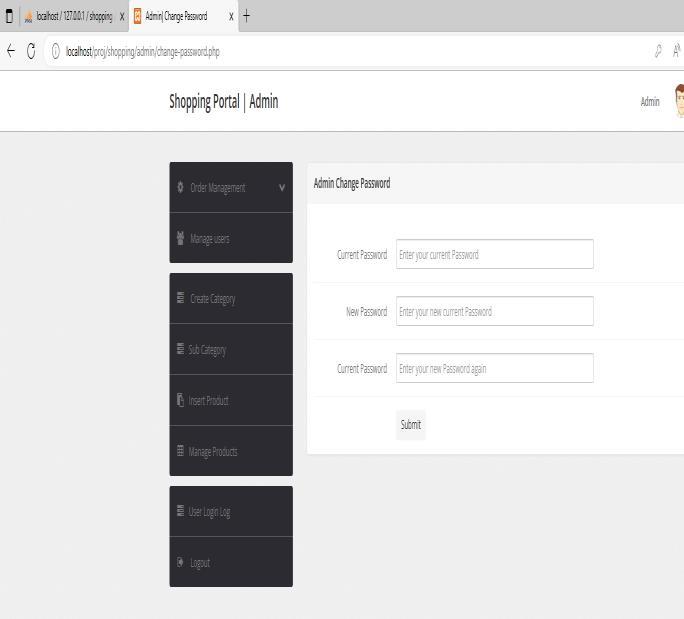Click the browser back arrow
Viewport: 684px width, 619px height.
tap(11, 51)
